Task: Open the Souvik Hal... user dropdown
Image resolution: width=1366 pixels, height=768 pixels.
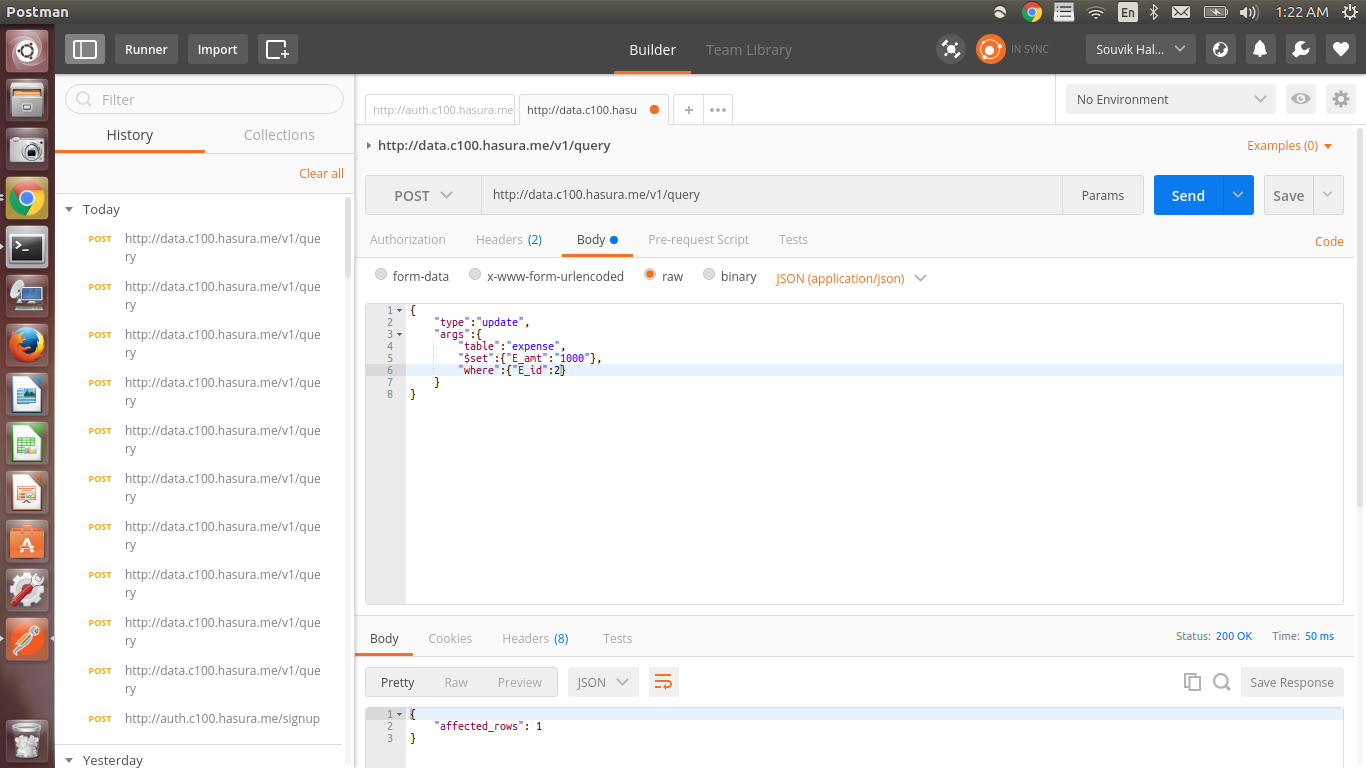Action: coord(1141,49)
